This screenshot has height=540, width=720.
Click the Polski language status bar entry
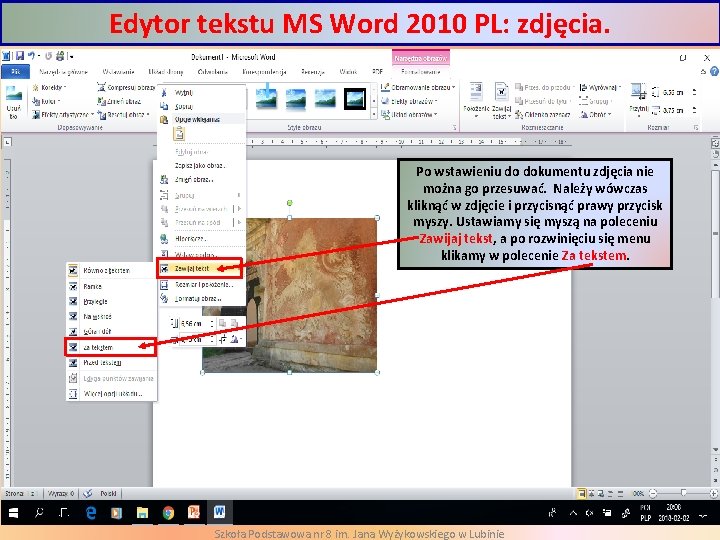[x=108, y=494]
